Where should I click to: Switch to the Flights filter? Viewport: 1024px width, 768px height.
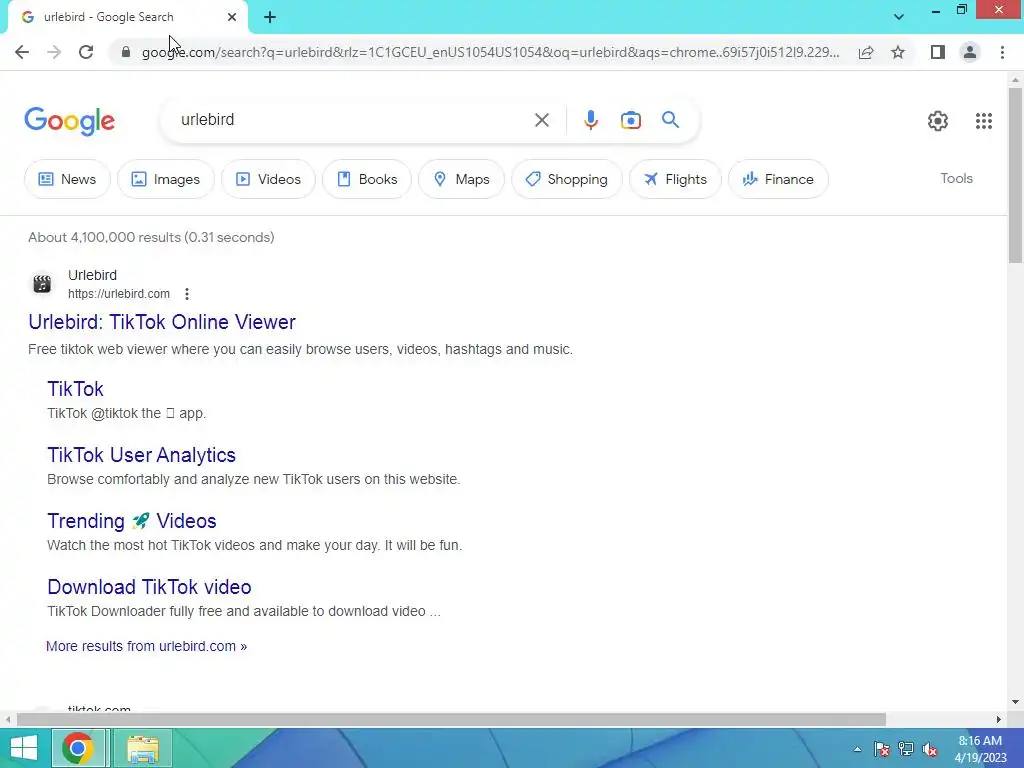pos(675,179)
